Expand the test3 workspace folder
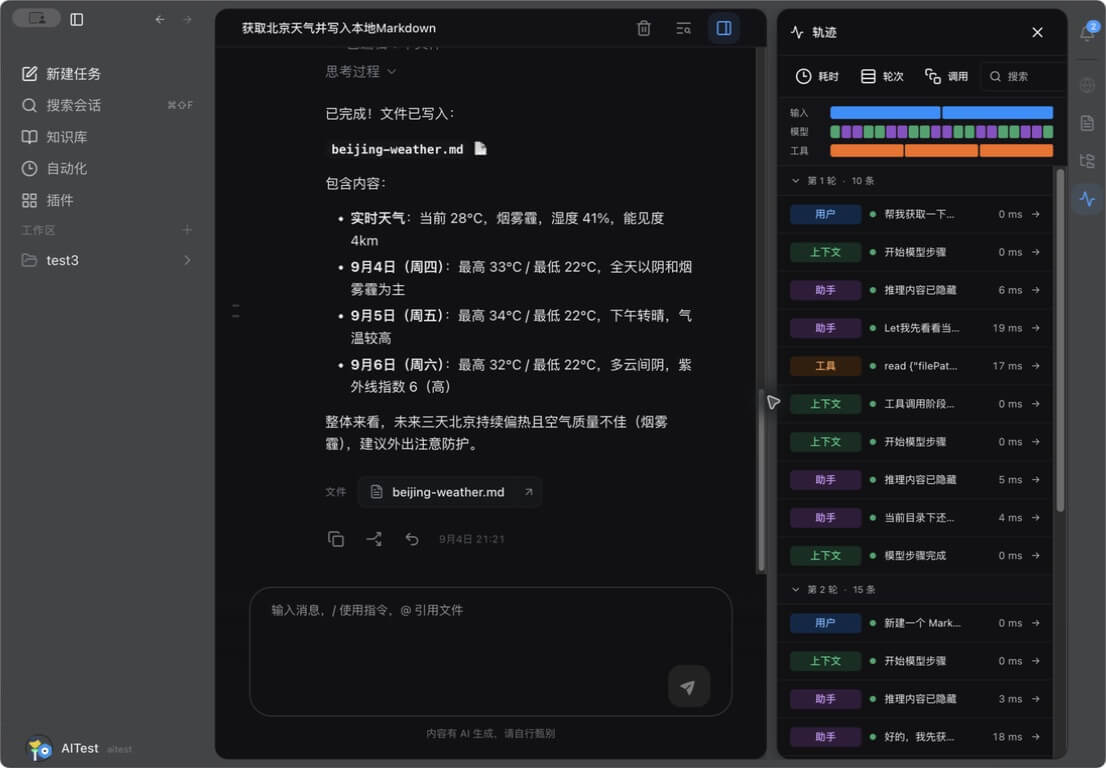Image resolution: width=1106 pixels, height=768 pixels. click(107, 260)
